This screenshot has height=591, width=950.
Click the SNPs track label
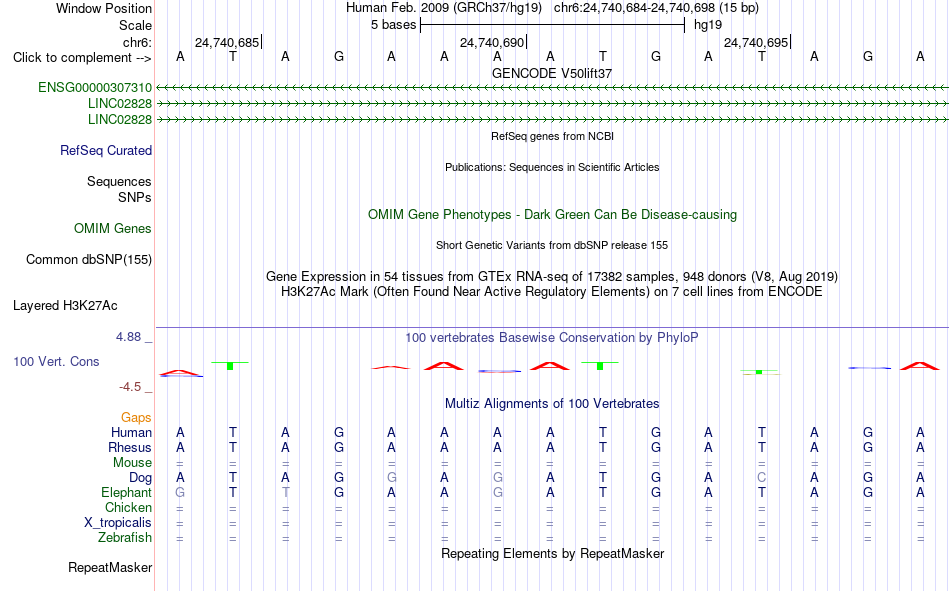click(x=135, y=198)
